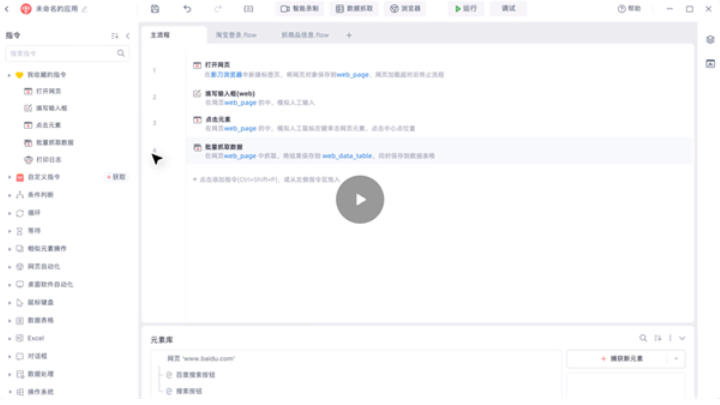Click the save icon in the toolbar

point(155,8)
